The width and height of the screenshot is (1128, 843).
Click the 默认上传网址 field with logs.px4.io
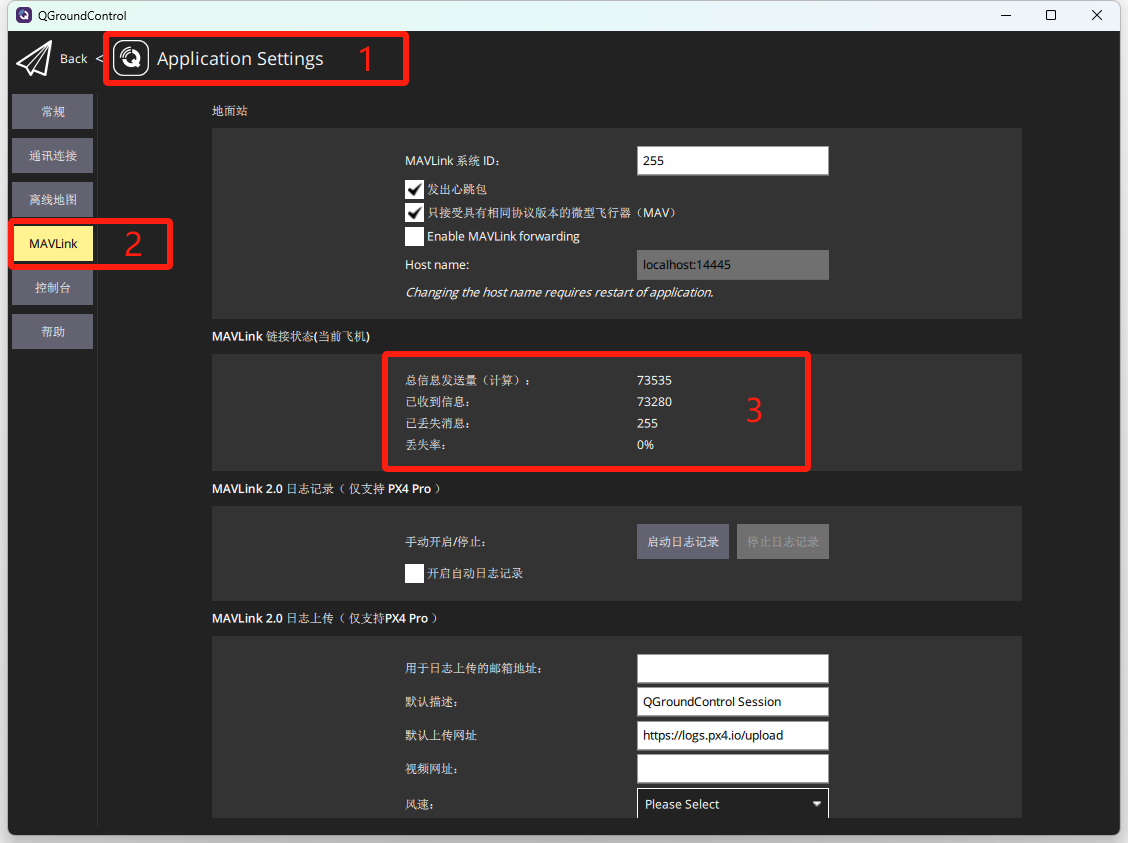732,735
